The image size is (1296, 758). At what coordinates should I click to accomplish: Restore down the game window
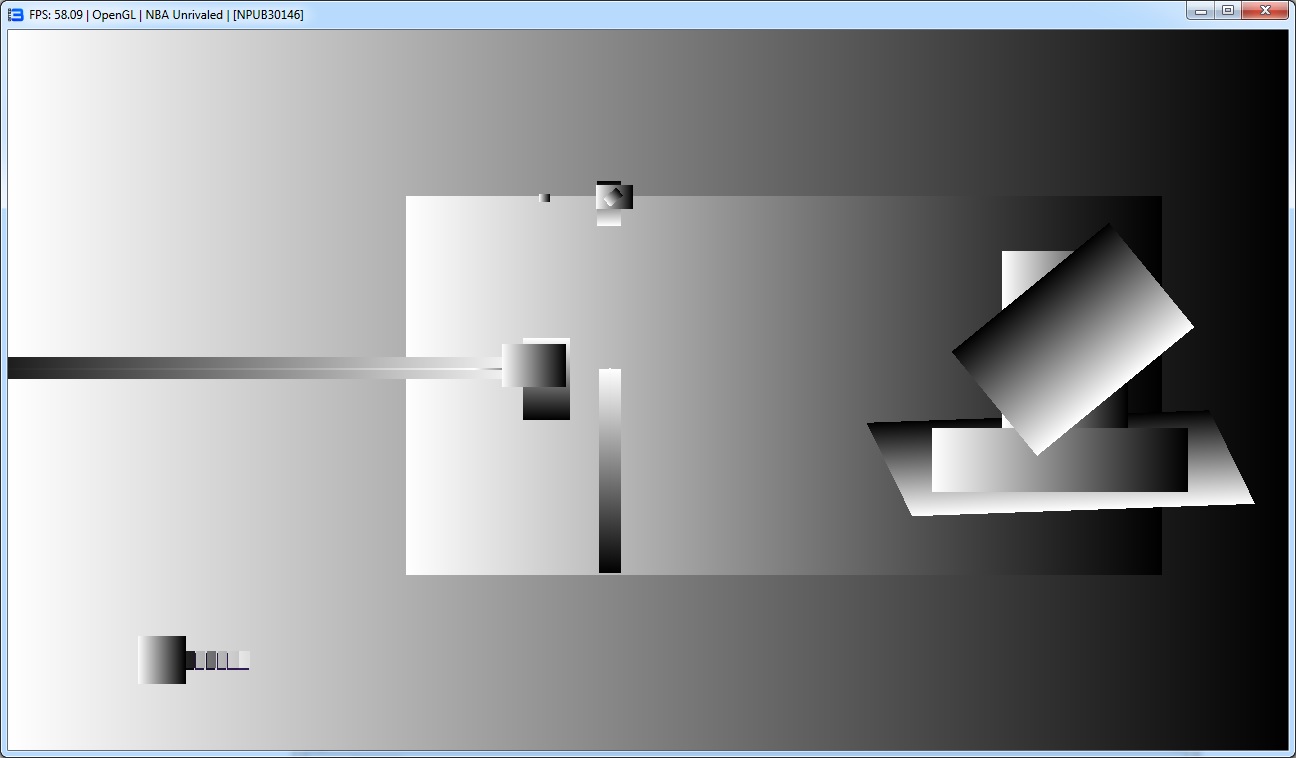1228,11
